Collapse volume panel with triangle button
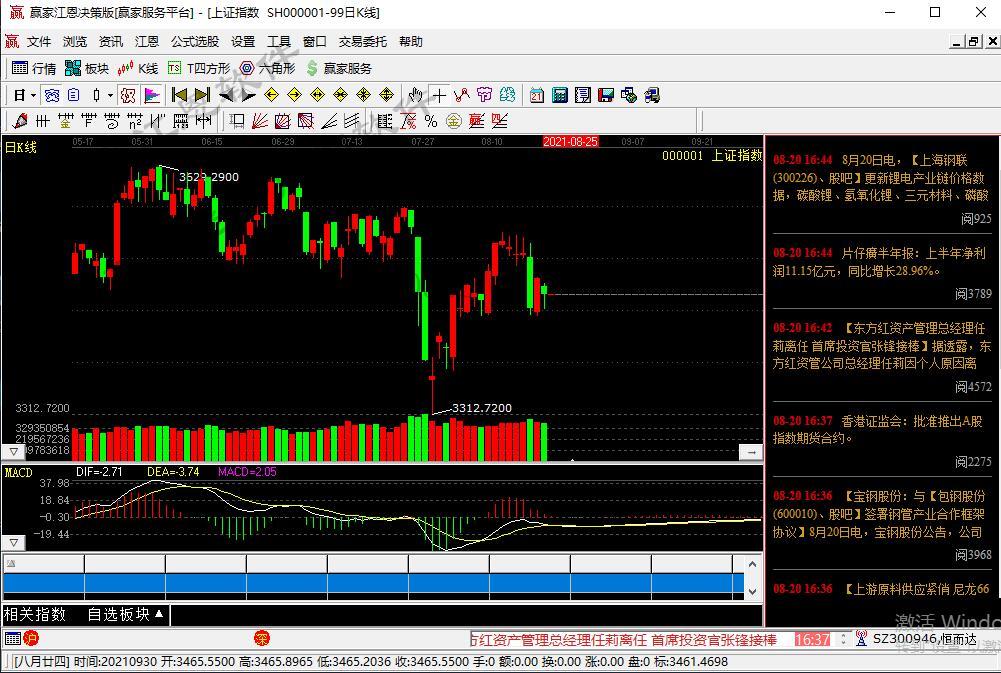 [x=12, y=452]
